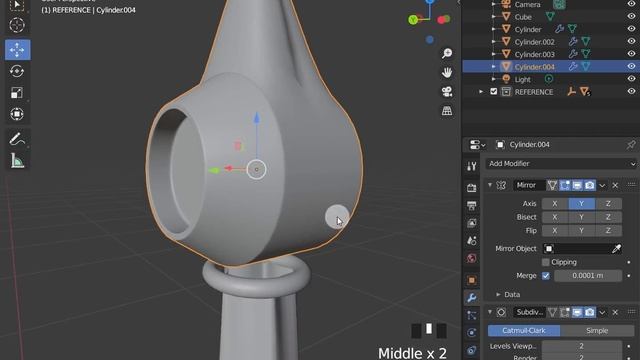Screen dimensions: 640x360
Task: Toggle Subdivision modifier viewport display
Action: point(577,312)
